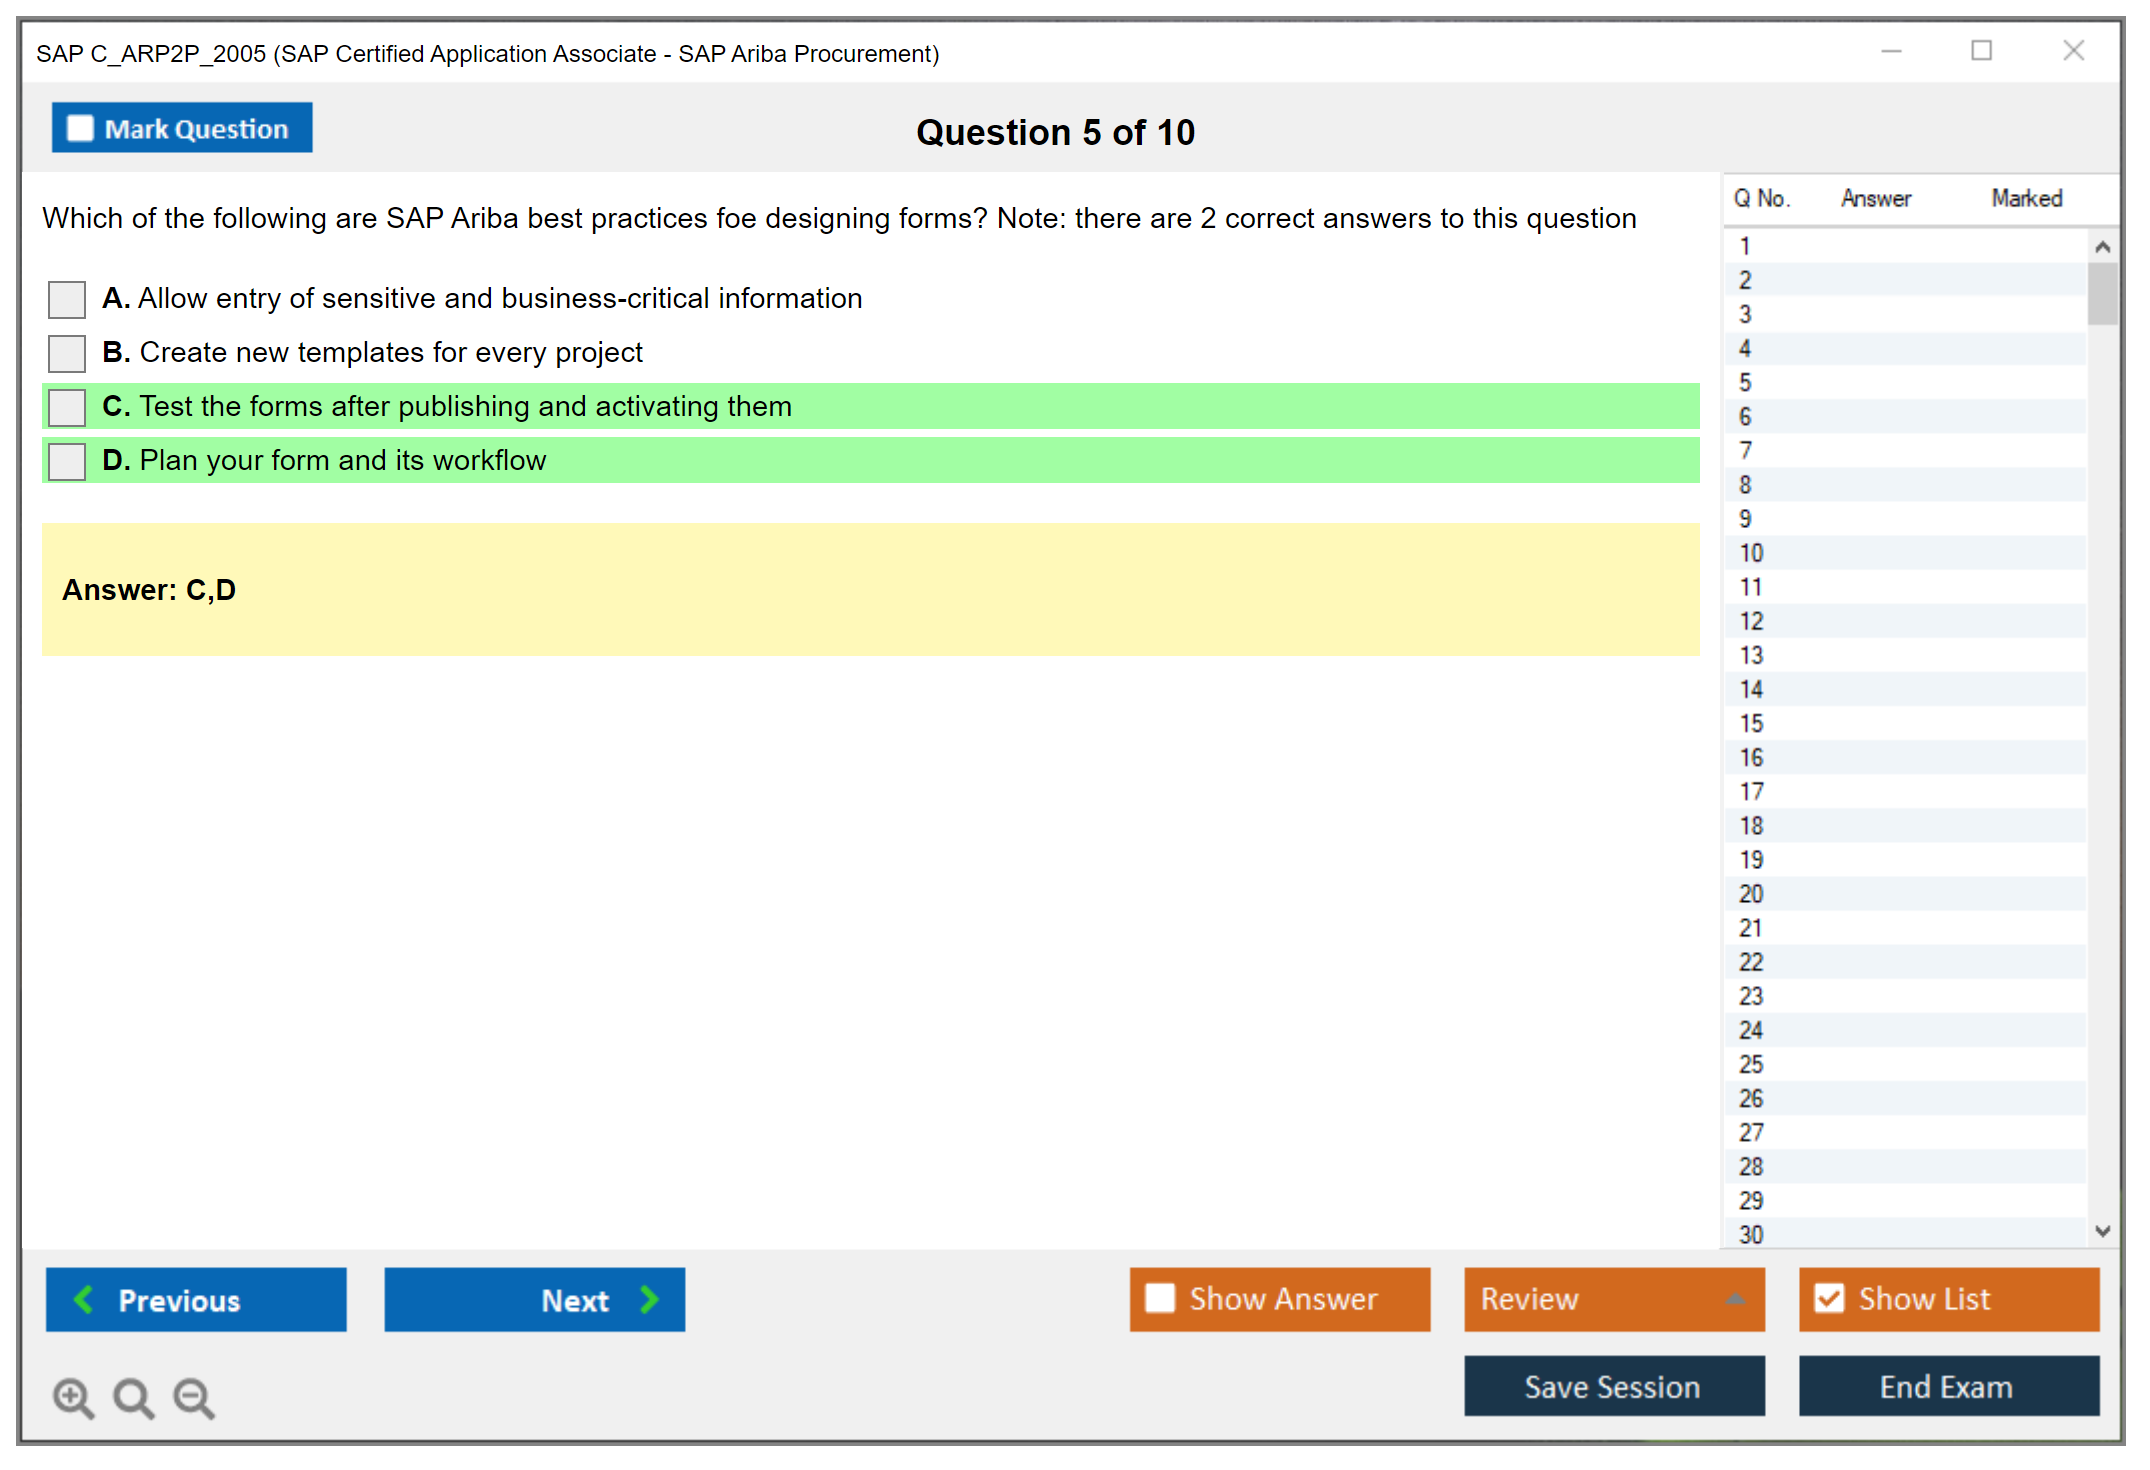Select question 10 in the list
This screenshot has width=2150, height=1470.
[x=1751, y=553]
